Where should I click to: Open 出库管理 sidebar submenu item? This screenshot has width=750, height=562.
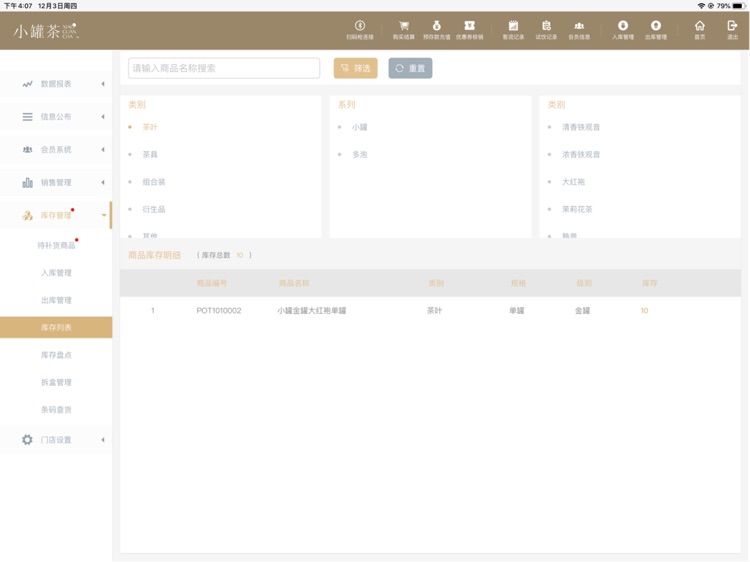point(56,300)
